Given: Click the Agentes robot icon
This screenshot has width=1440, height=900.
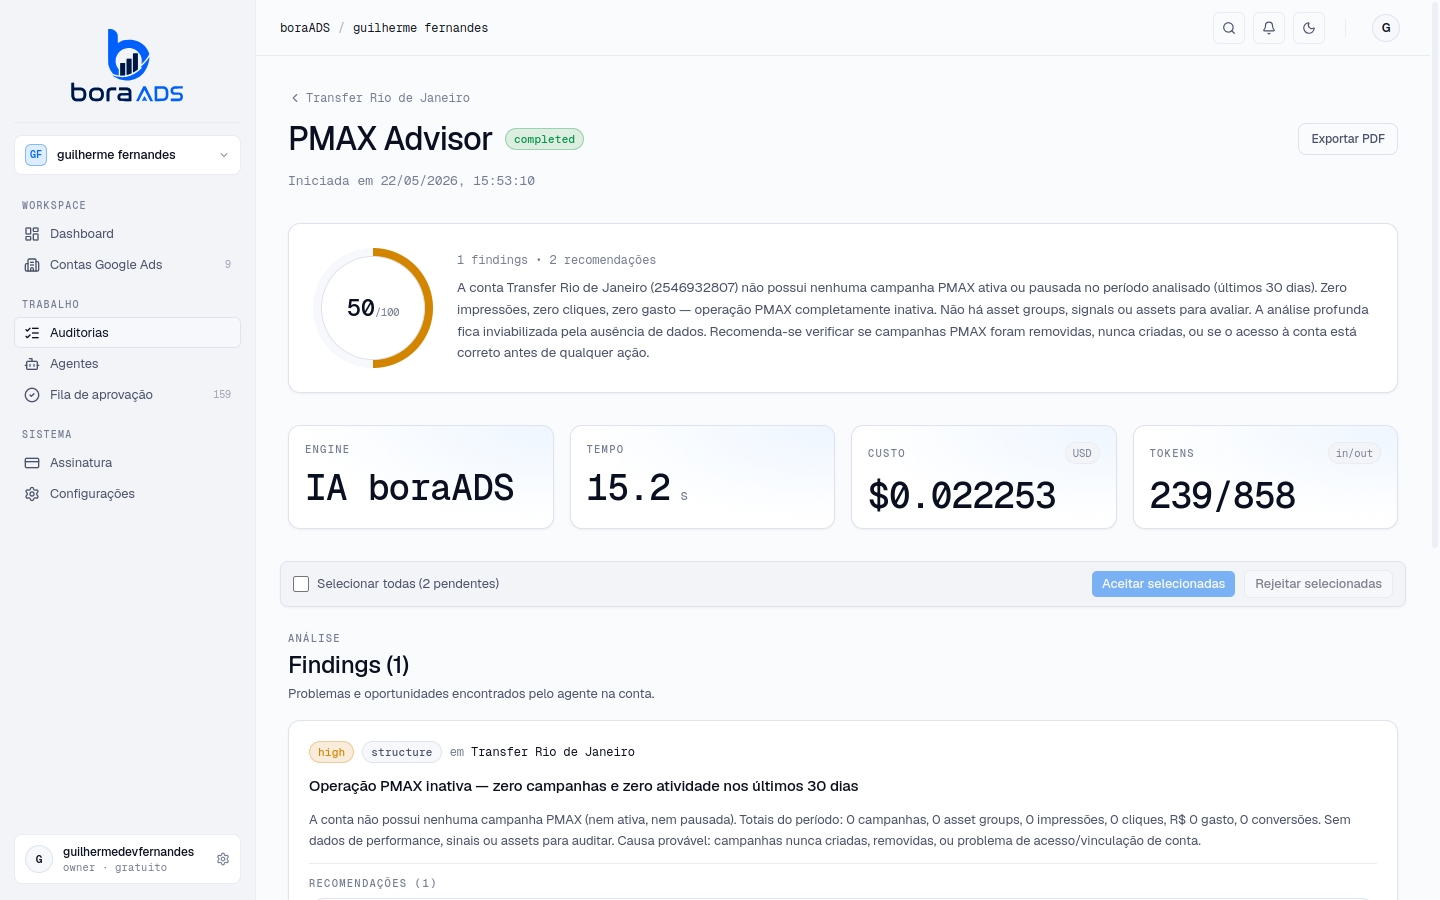Looking at the screenshot, I should click(32, 364).
